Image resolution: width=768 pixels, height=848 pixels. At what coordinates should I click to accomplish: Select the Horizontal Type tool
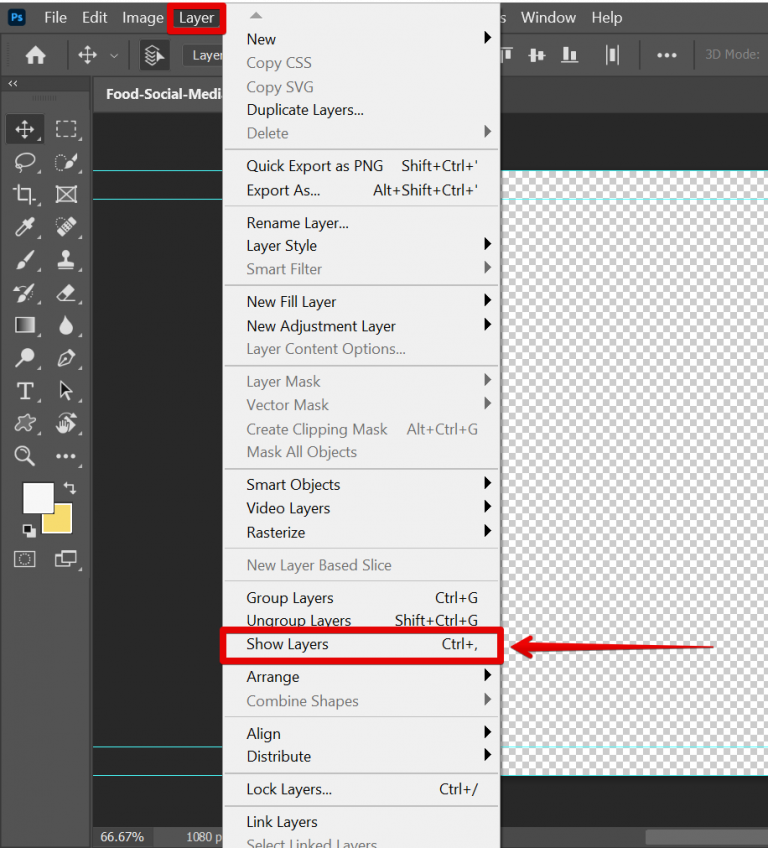tap(25, 391)
